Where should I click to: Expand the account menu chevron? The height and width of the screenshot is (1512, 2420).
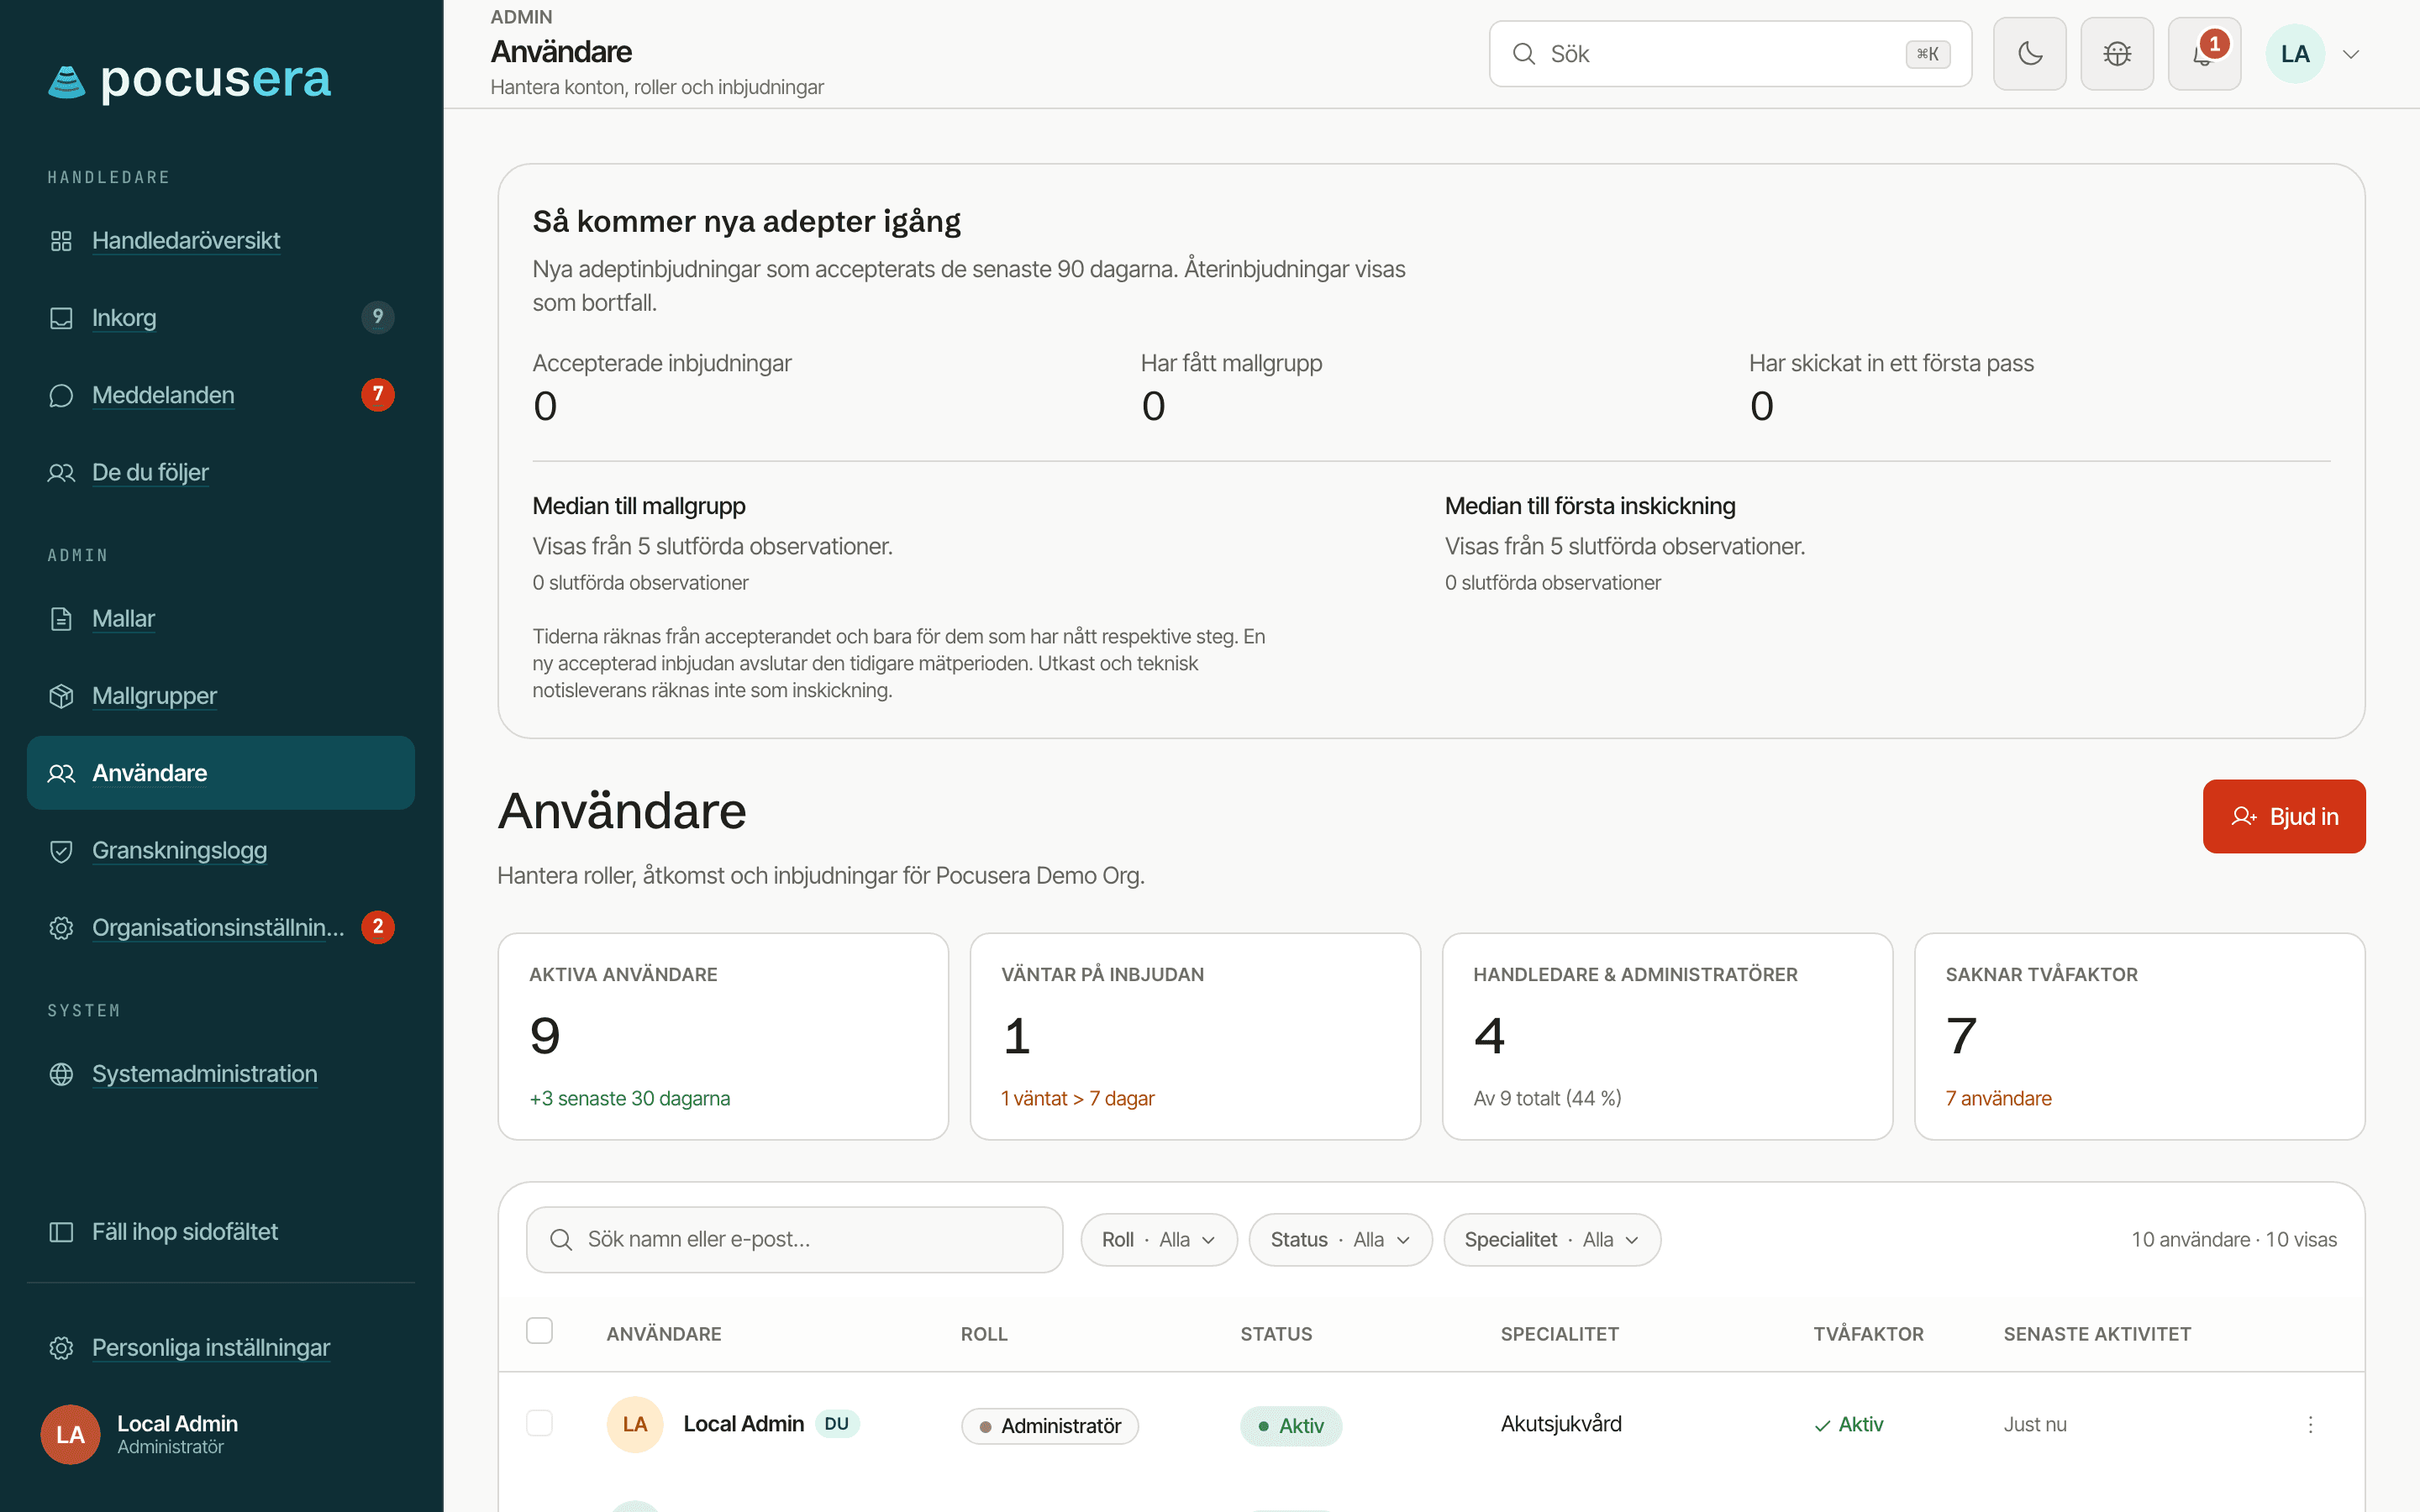pos(2351,54)
